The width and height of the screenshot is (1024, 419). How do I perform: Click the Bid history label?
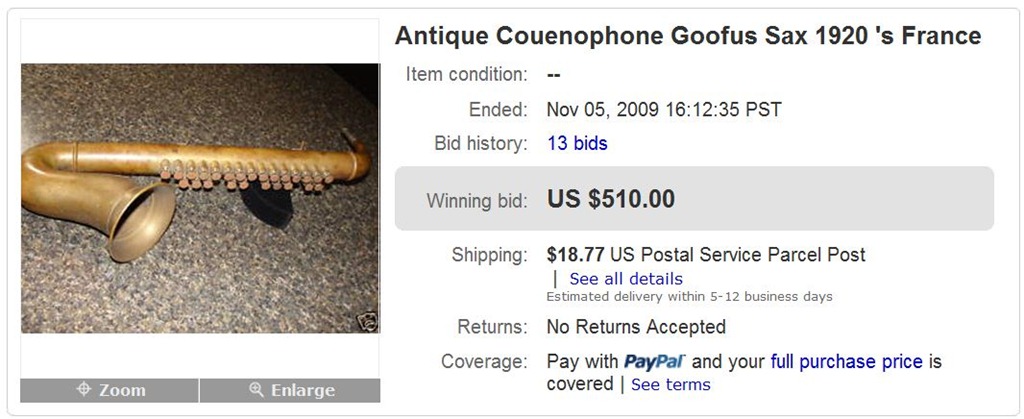point(480,143)
